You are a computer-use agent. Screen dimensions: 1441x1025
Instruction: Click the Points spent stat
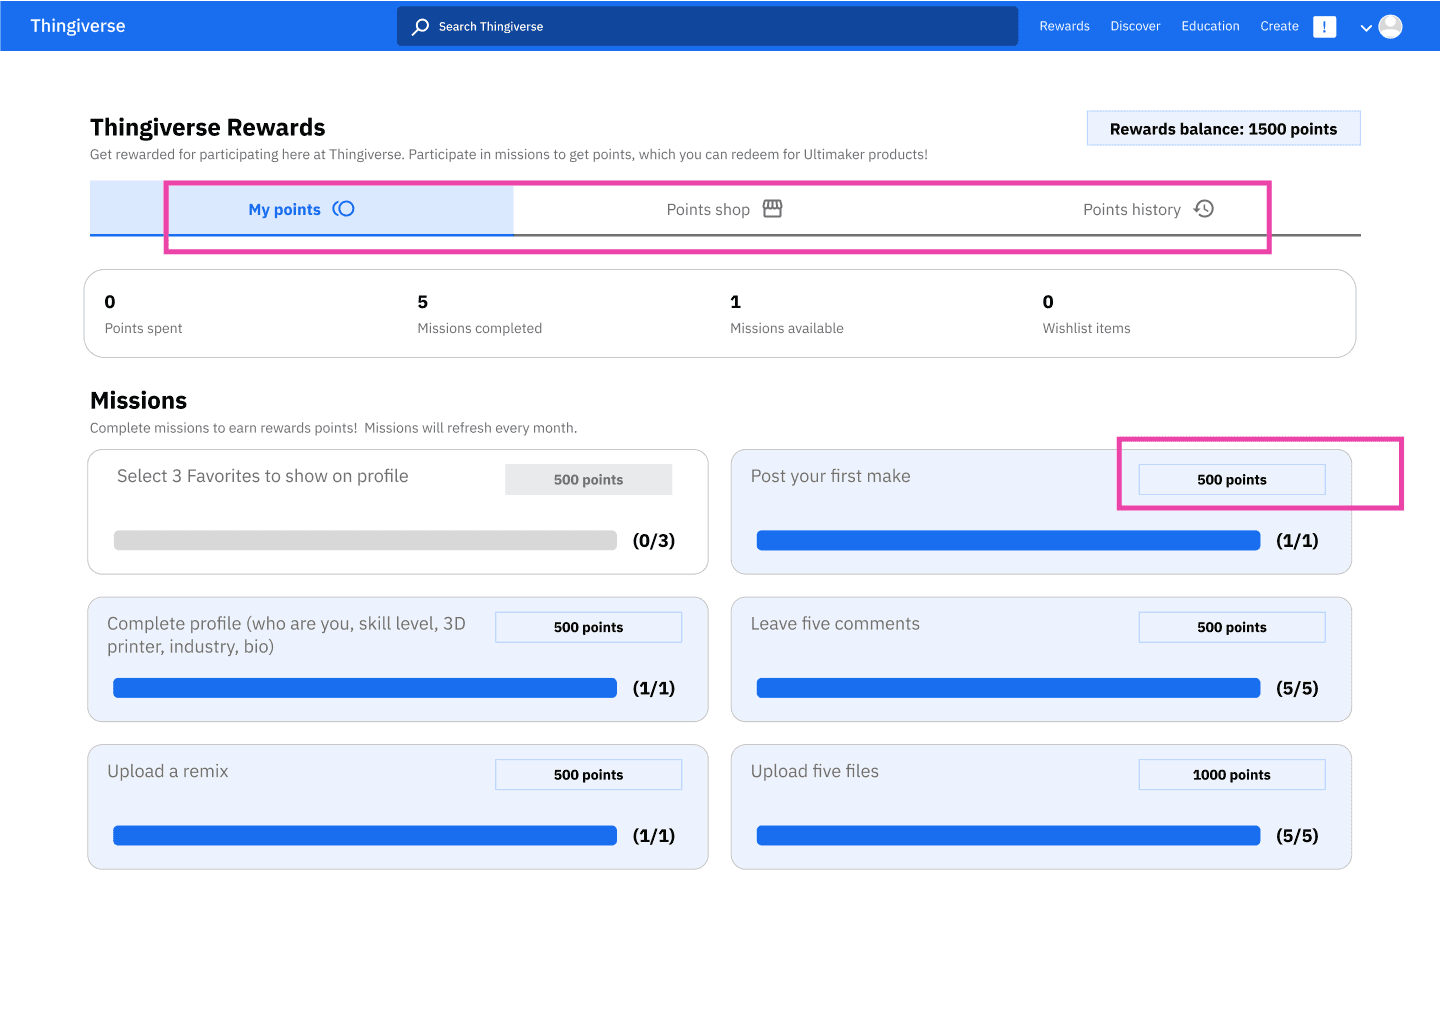(143, 314)
